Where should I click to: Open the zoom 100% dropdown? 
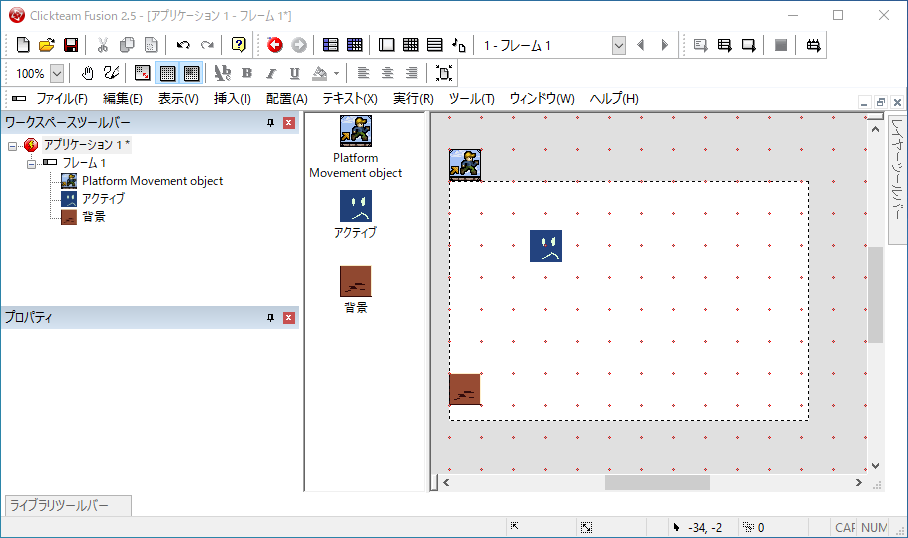click(57, 74)
